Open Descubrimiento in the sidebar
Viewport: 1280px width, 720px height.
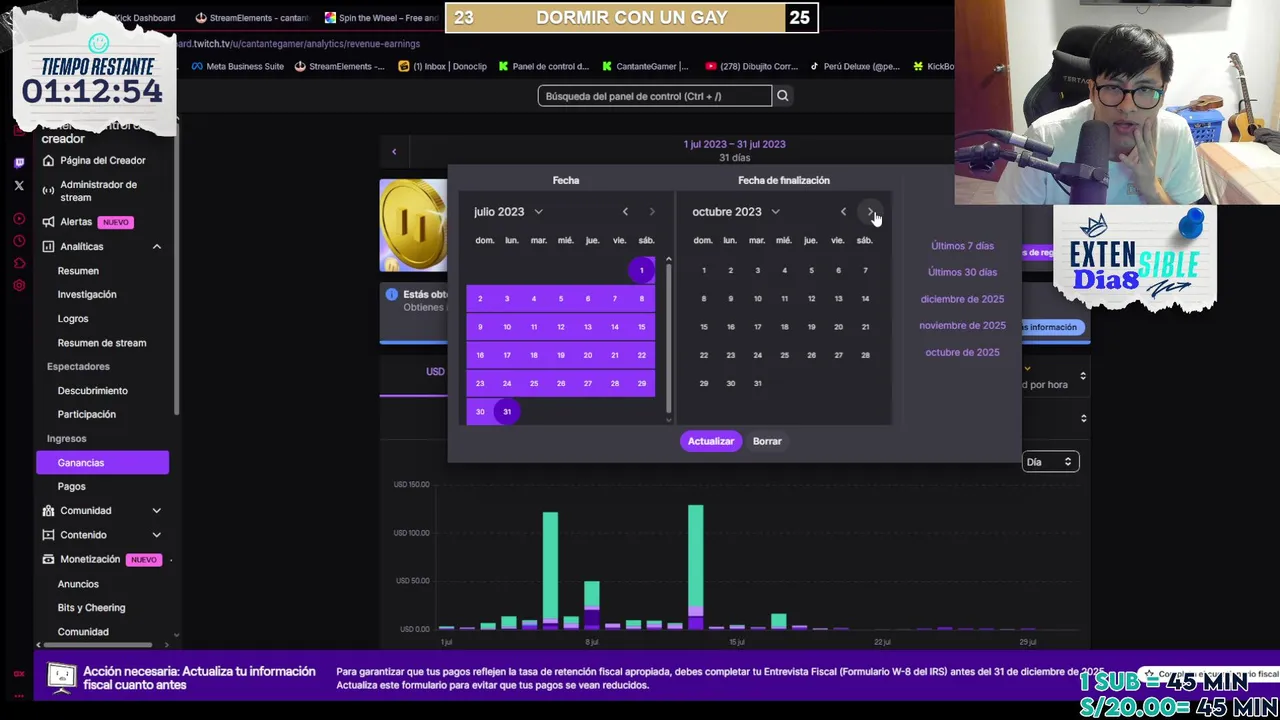point(92,391)
